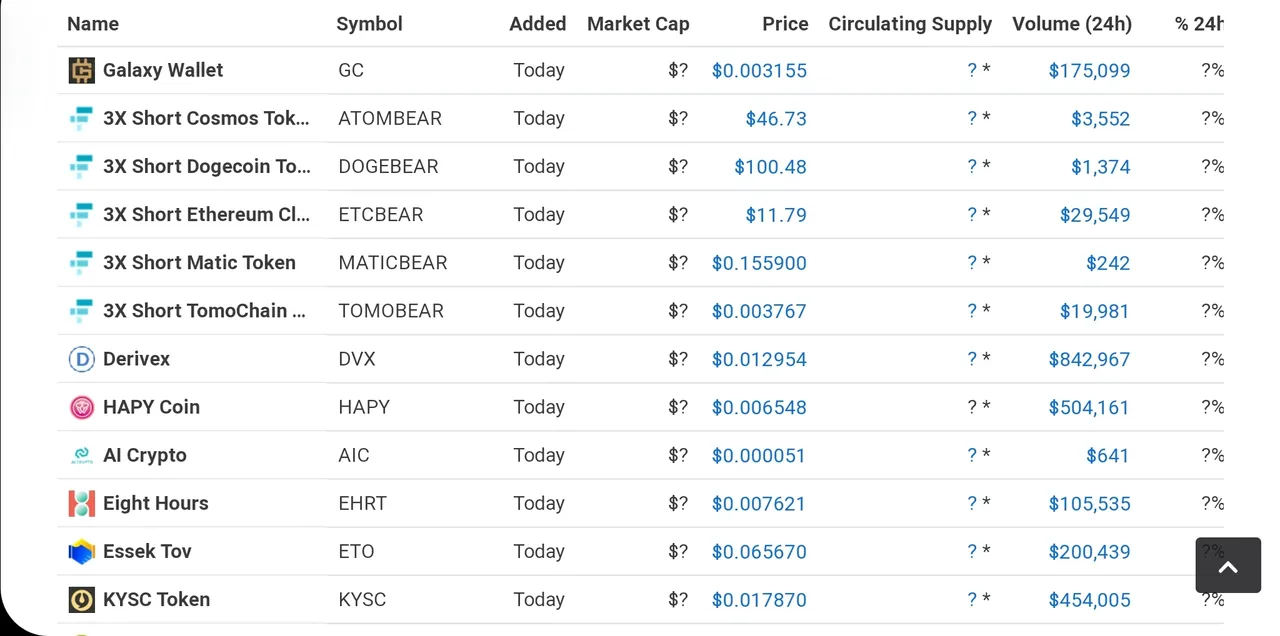The height and width of the screenshot is (636, 1280).
Task: Click the 3X Short Dogecoin Token logo
Action: 81,166
